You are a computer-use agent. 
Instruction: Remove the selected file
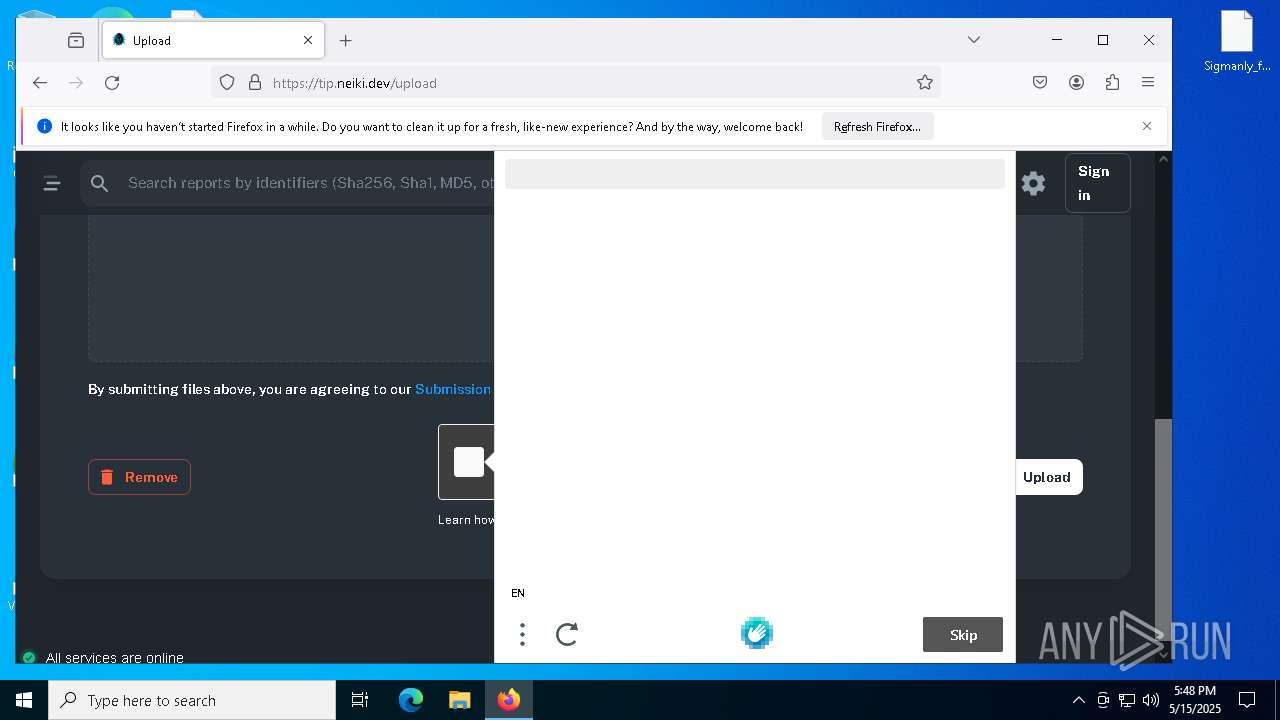[x=139, y=477]
